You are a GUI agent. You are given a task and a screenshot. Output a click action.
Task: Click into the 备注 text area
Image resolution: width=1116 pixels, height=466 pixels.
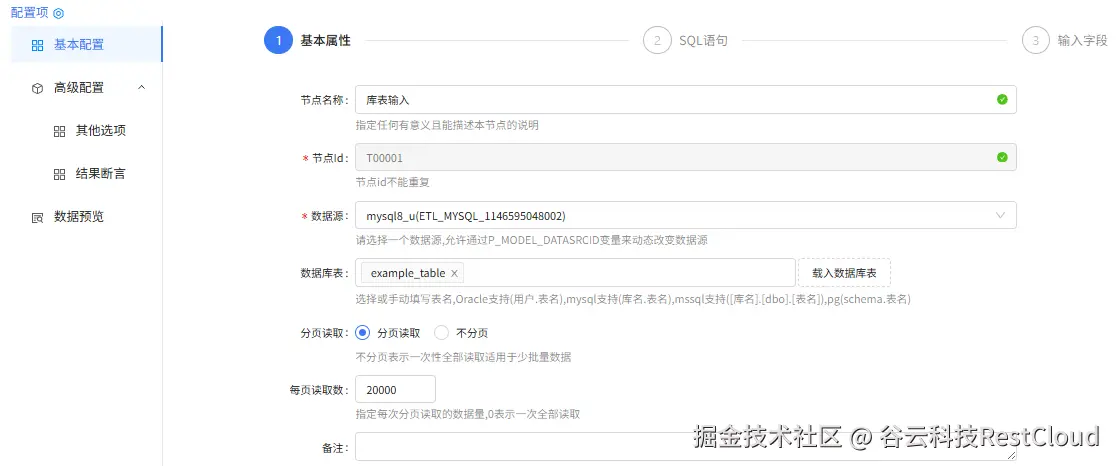[x=685, y=448]
